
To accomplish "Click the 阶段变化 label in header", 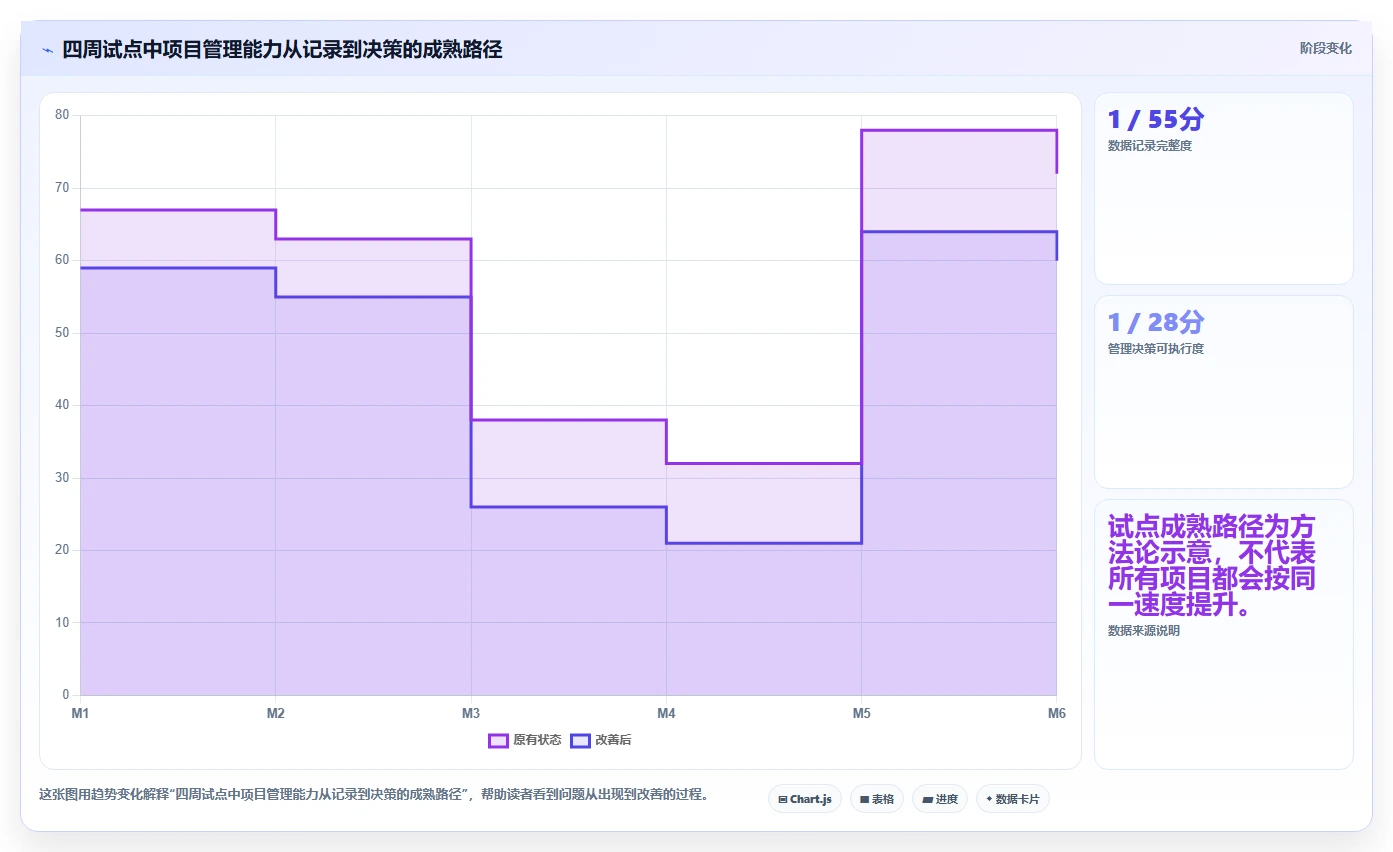I will [x=1326, y=48].
